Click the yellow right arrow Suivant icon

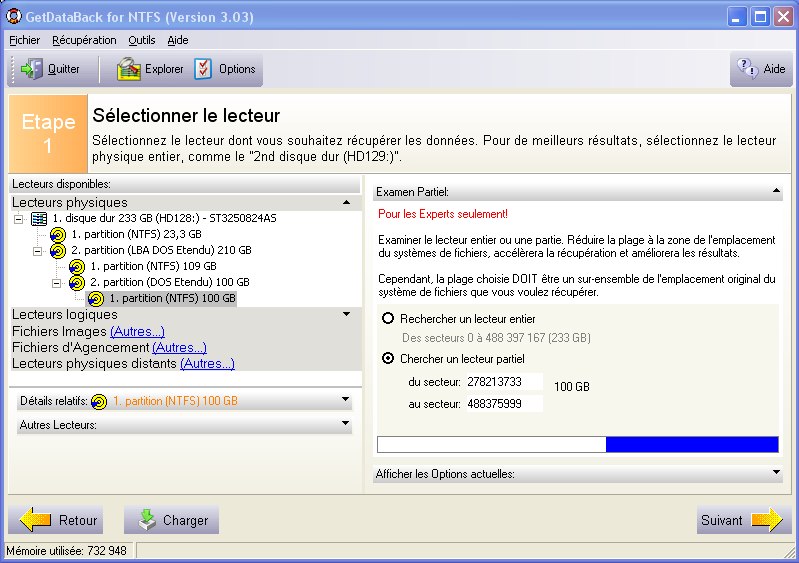pos(767,520)
